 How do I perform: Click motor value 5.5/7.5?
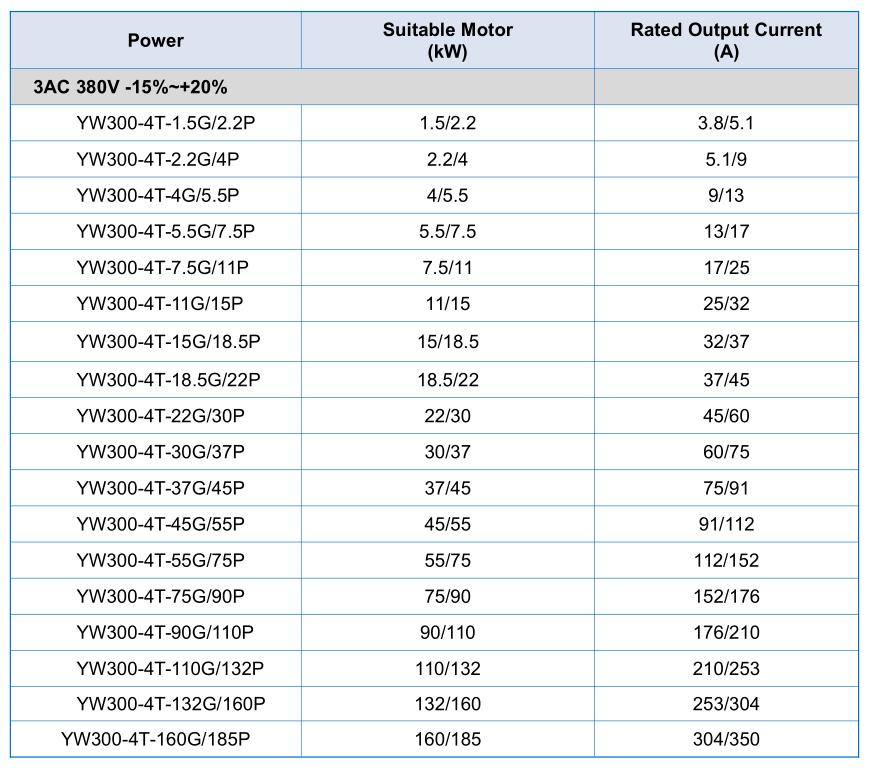(448, 232)
